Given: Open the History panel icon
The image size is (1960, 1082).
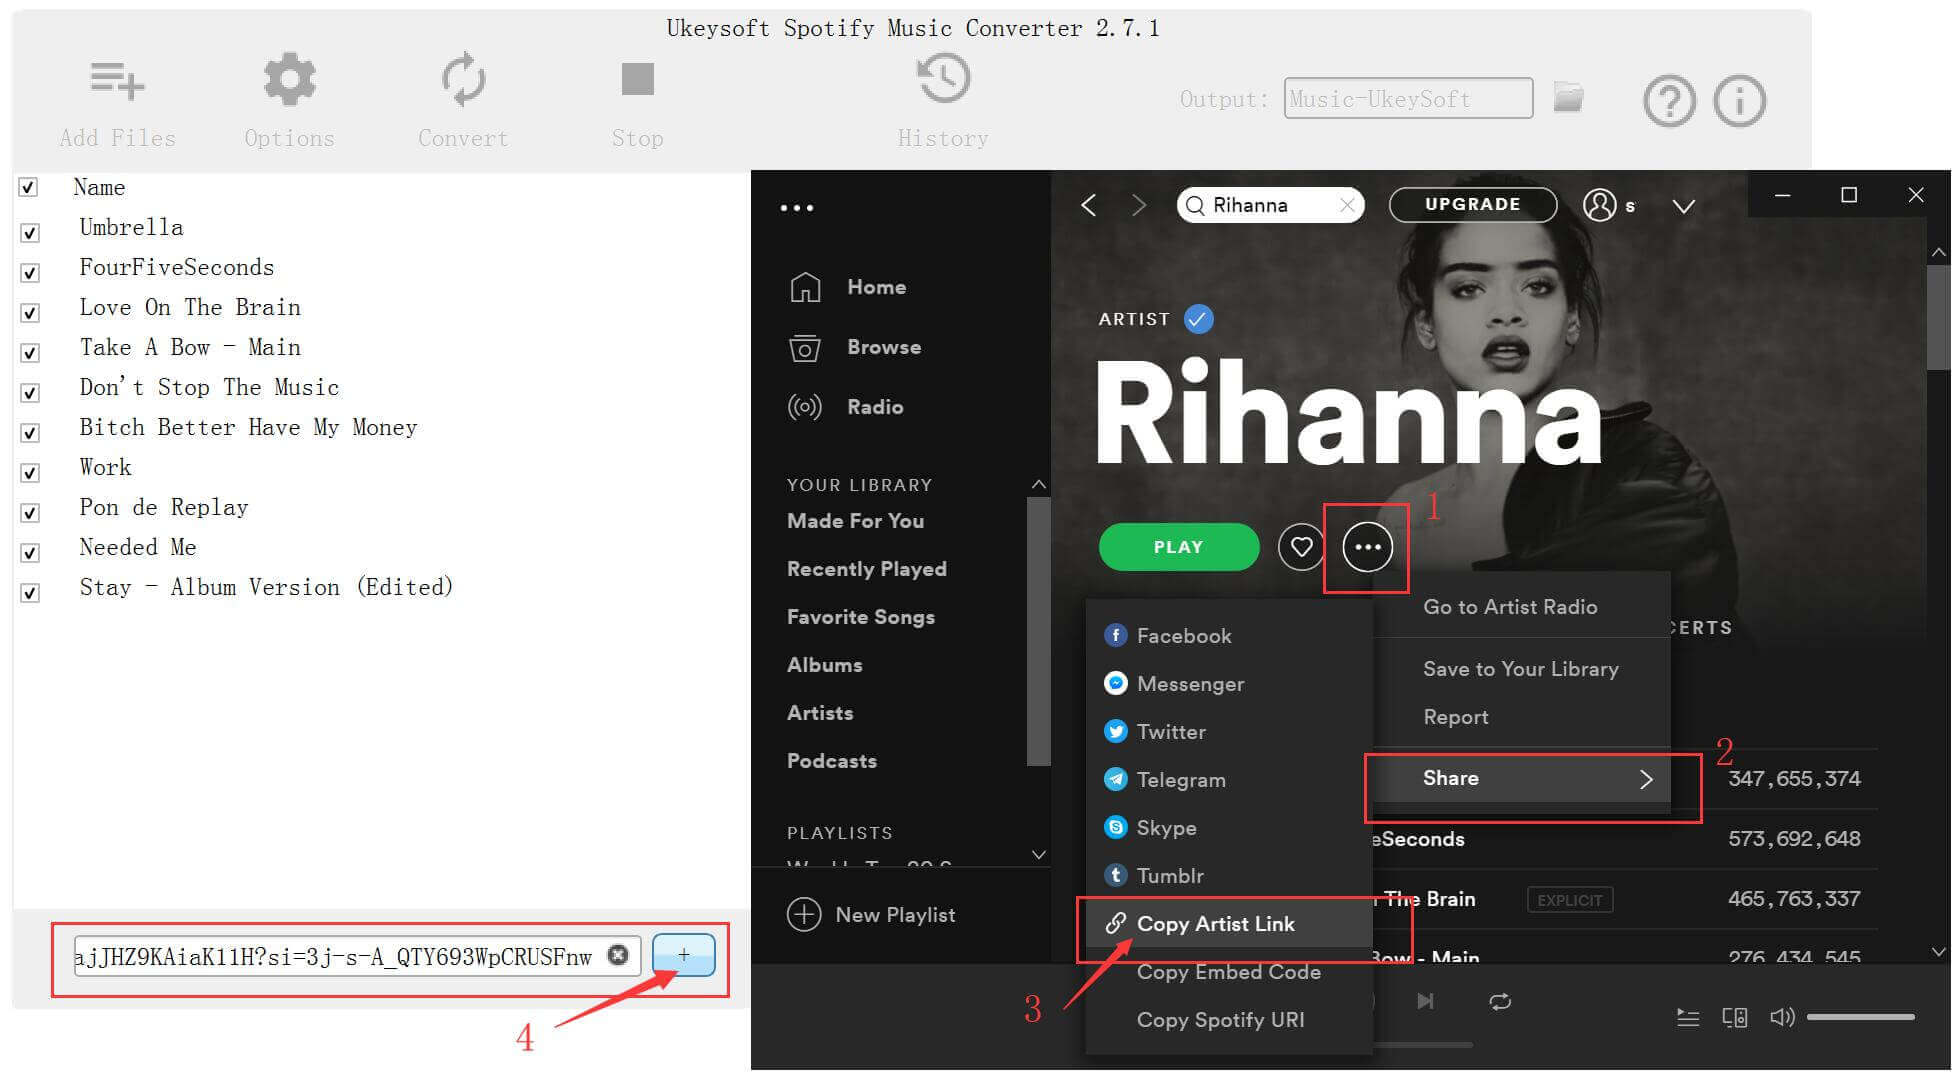Looking at the screenshot, I should point(945,79).
